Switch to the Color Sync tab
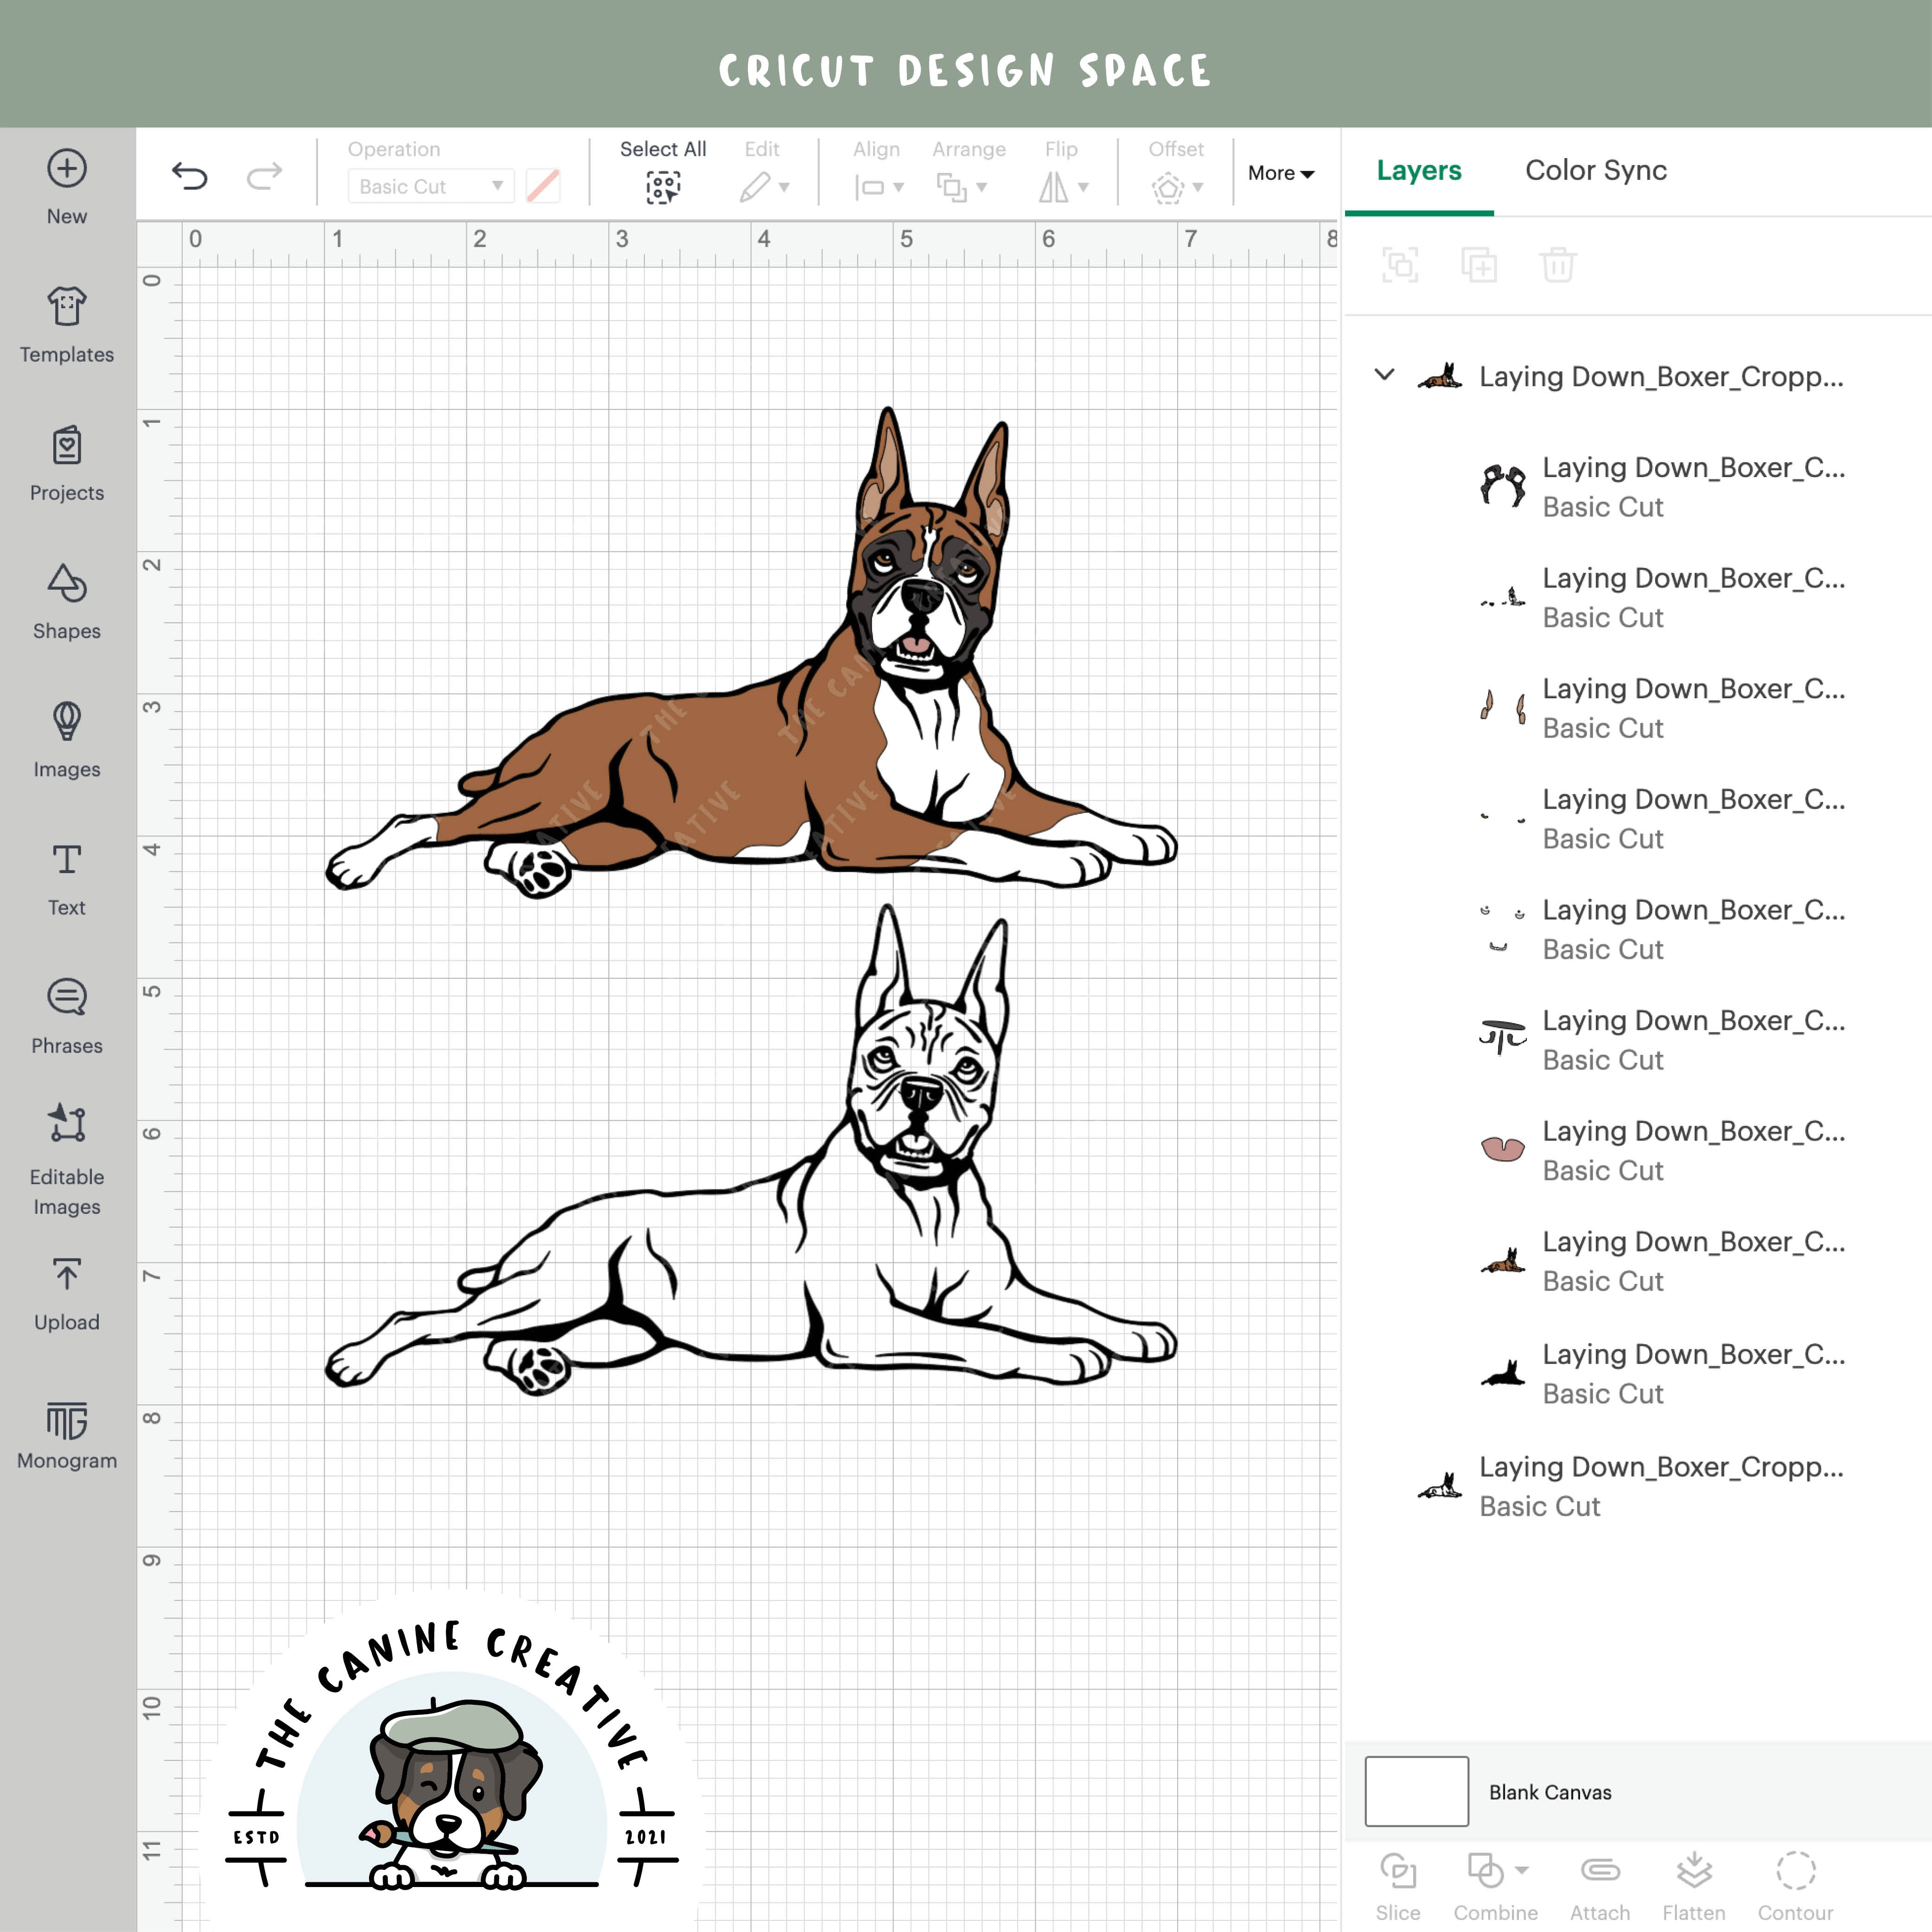 point(1596,171)
